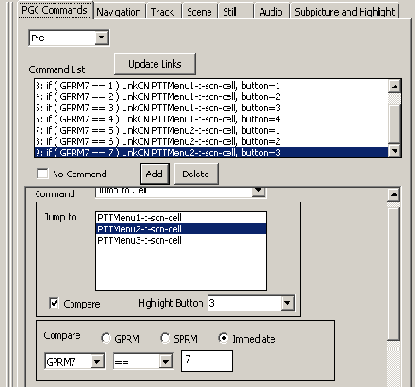Click the Add command button
Screen dimensions: 415x387
pos(155,174)
